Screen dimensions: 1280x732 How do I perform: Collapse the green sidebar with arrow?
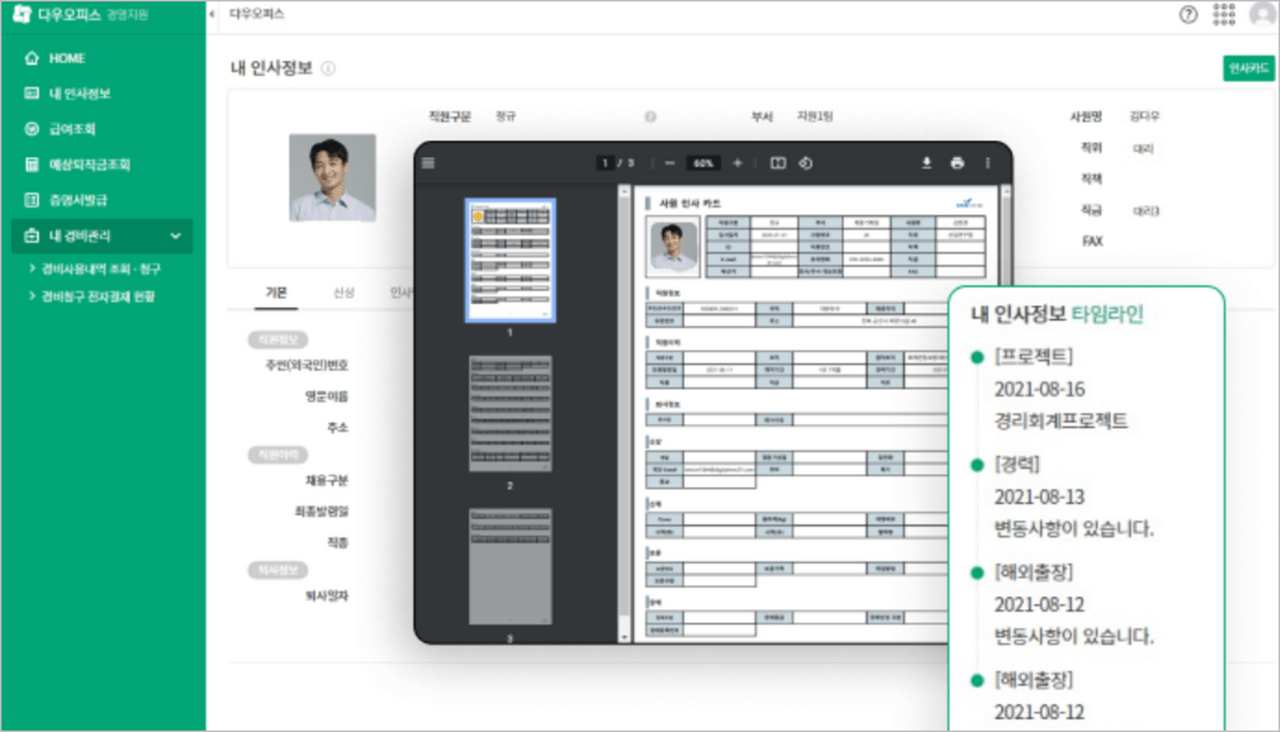click(x=211, y=14)
